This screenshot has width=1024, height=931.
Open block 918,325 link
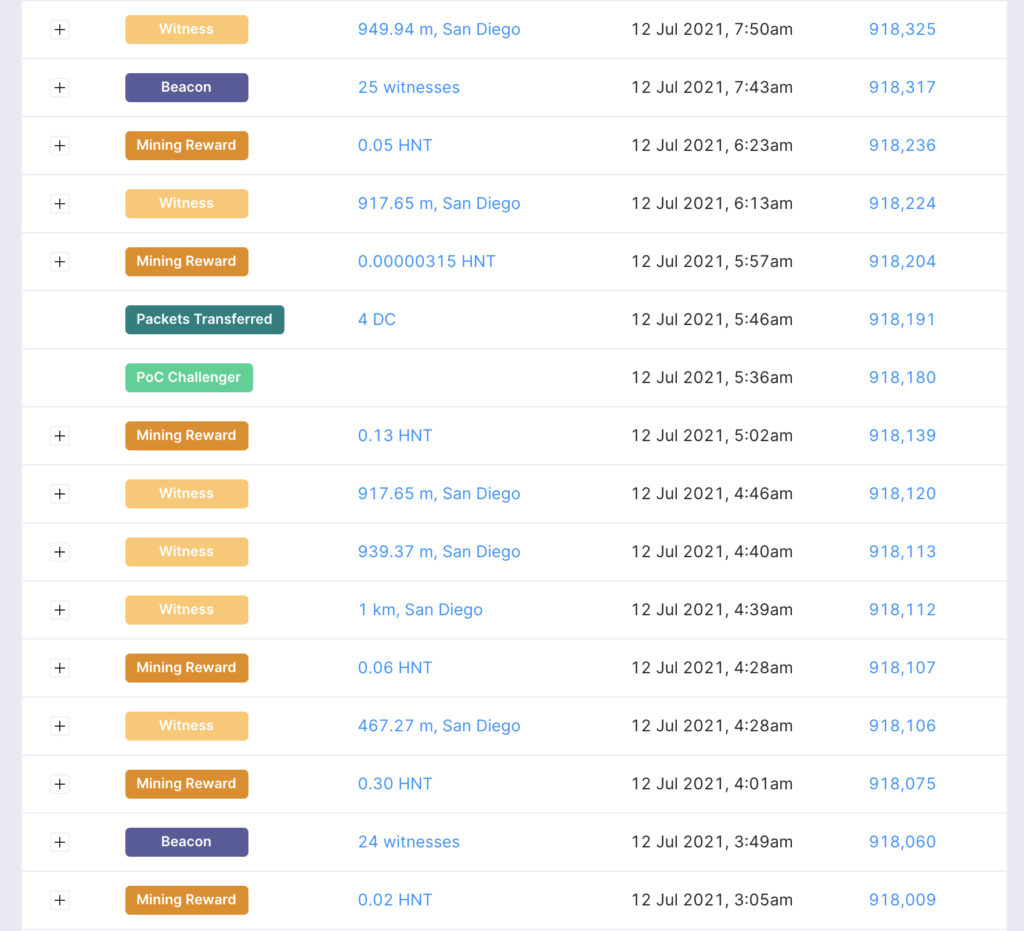902,30
